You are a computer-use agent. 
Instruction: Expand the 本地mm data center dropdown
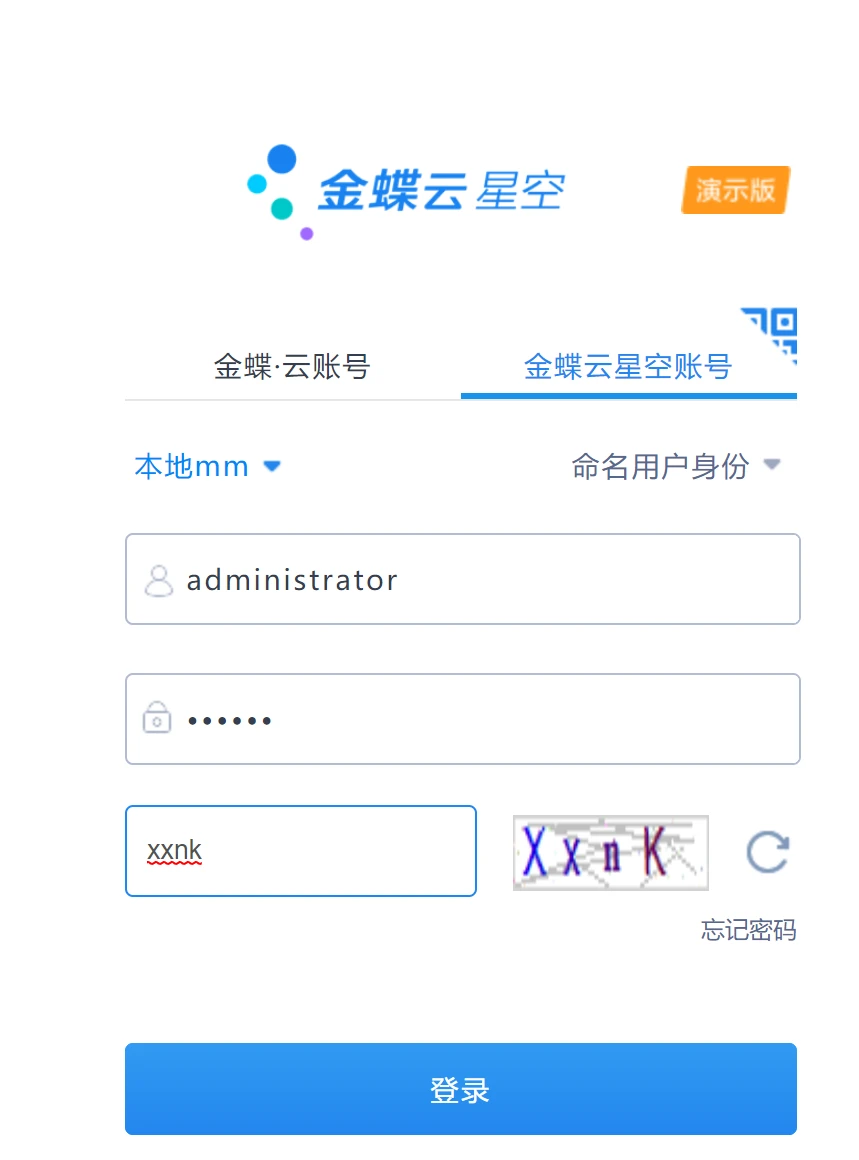[x=207, y=467]
